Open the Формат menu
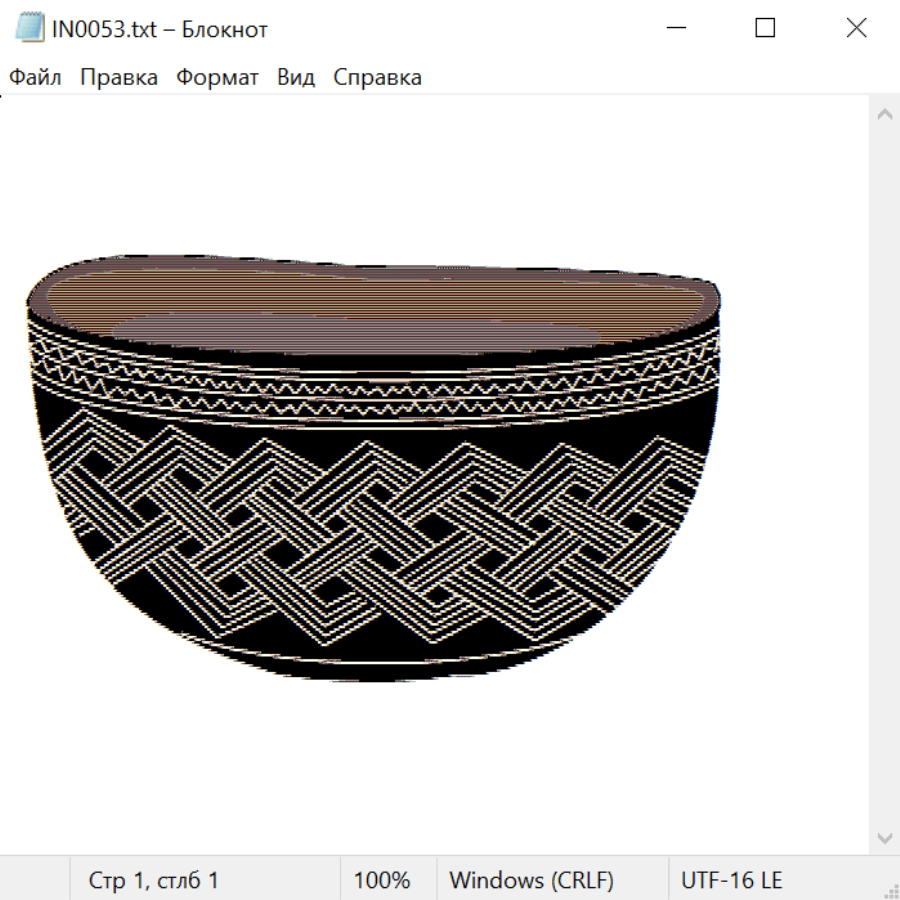This screenshot has width=900, height=900. click(217, 77)
